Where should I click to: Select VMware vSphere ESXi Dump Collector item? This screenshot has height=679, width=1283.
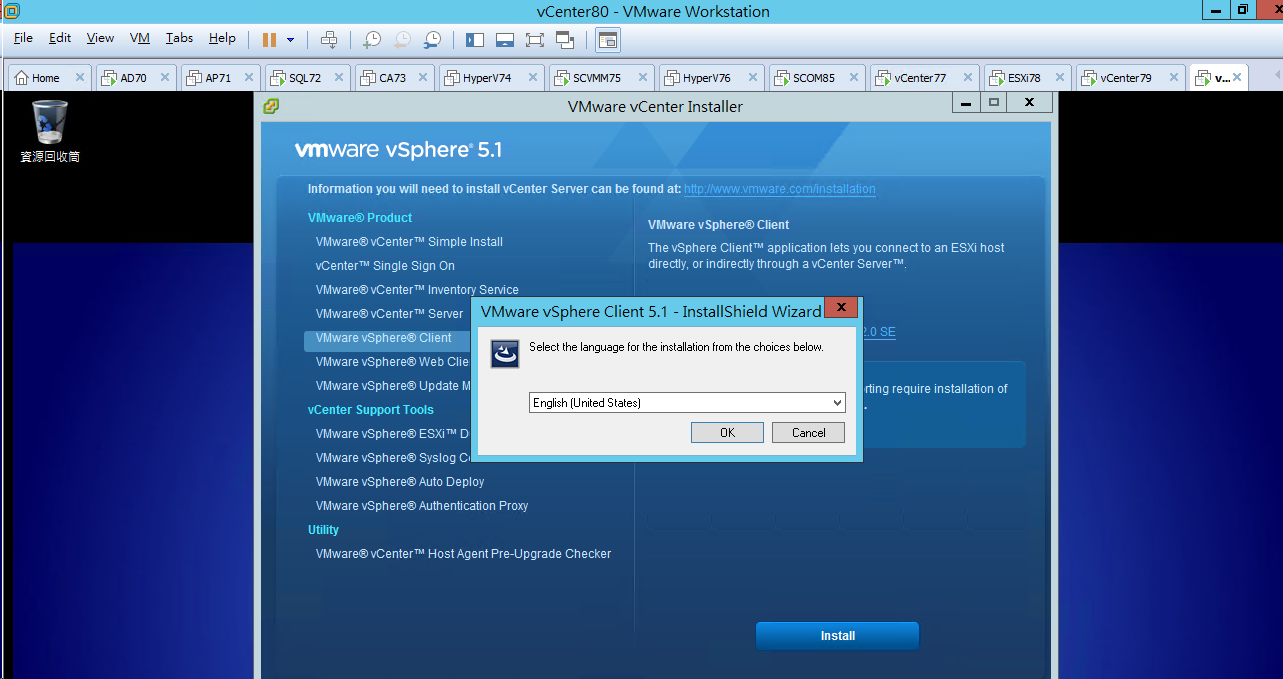pyautogui.click(x=393, y=434)
